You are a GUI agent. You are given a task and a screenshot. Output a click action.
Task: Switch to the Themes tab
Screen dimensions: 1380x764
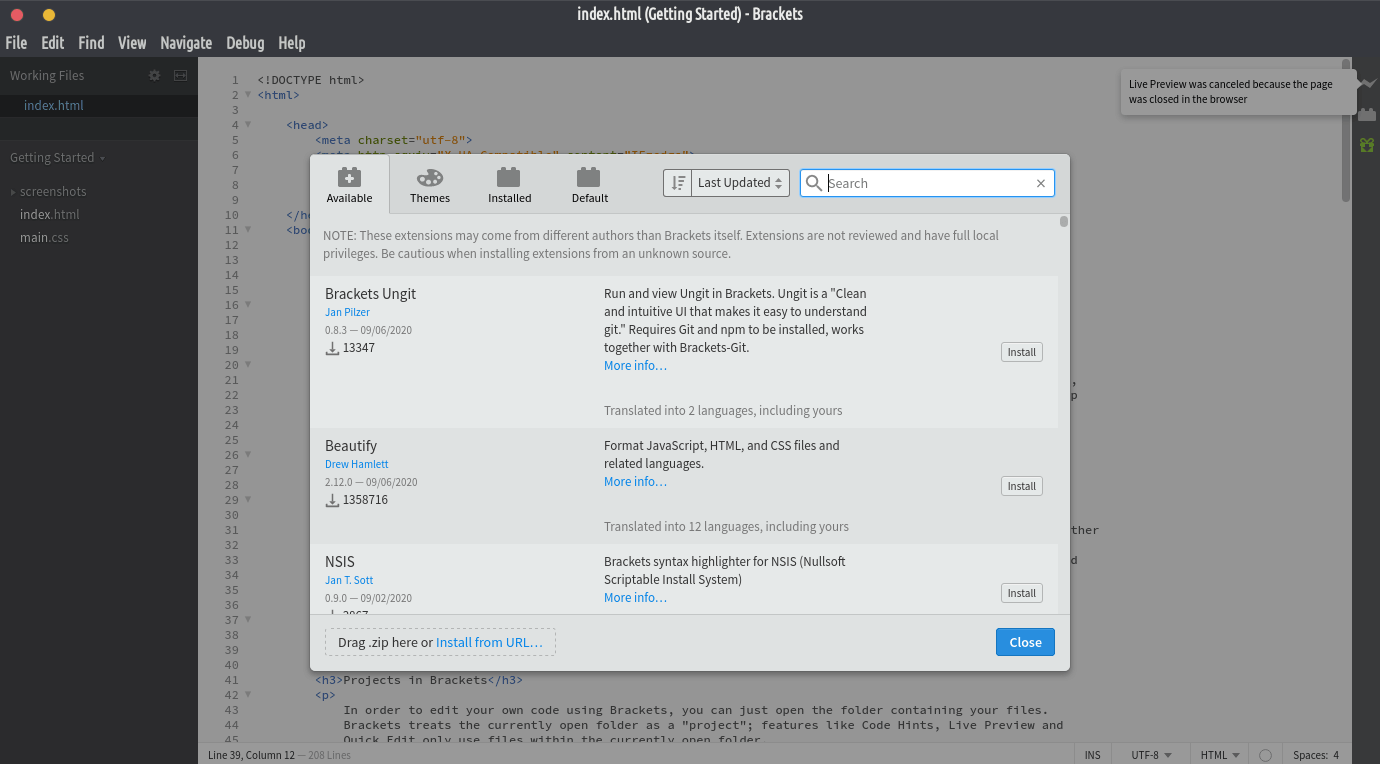430,185
